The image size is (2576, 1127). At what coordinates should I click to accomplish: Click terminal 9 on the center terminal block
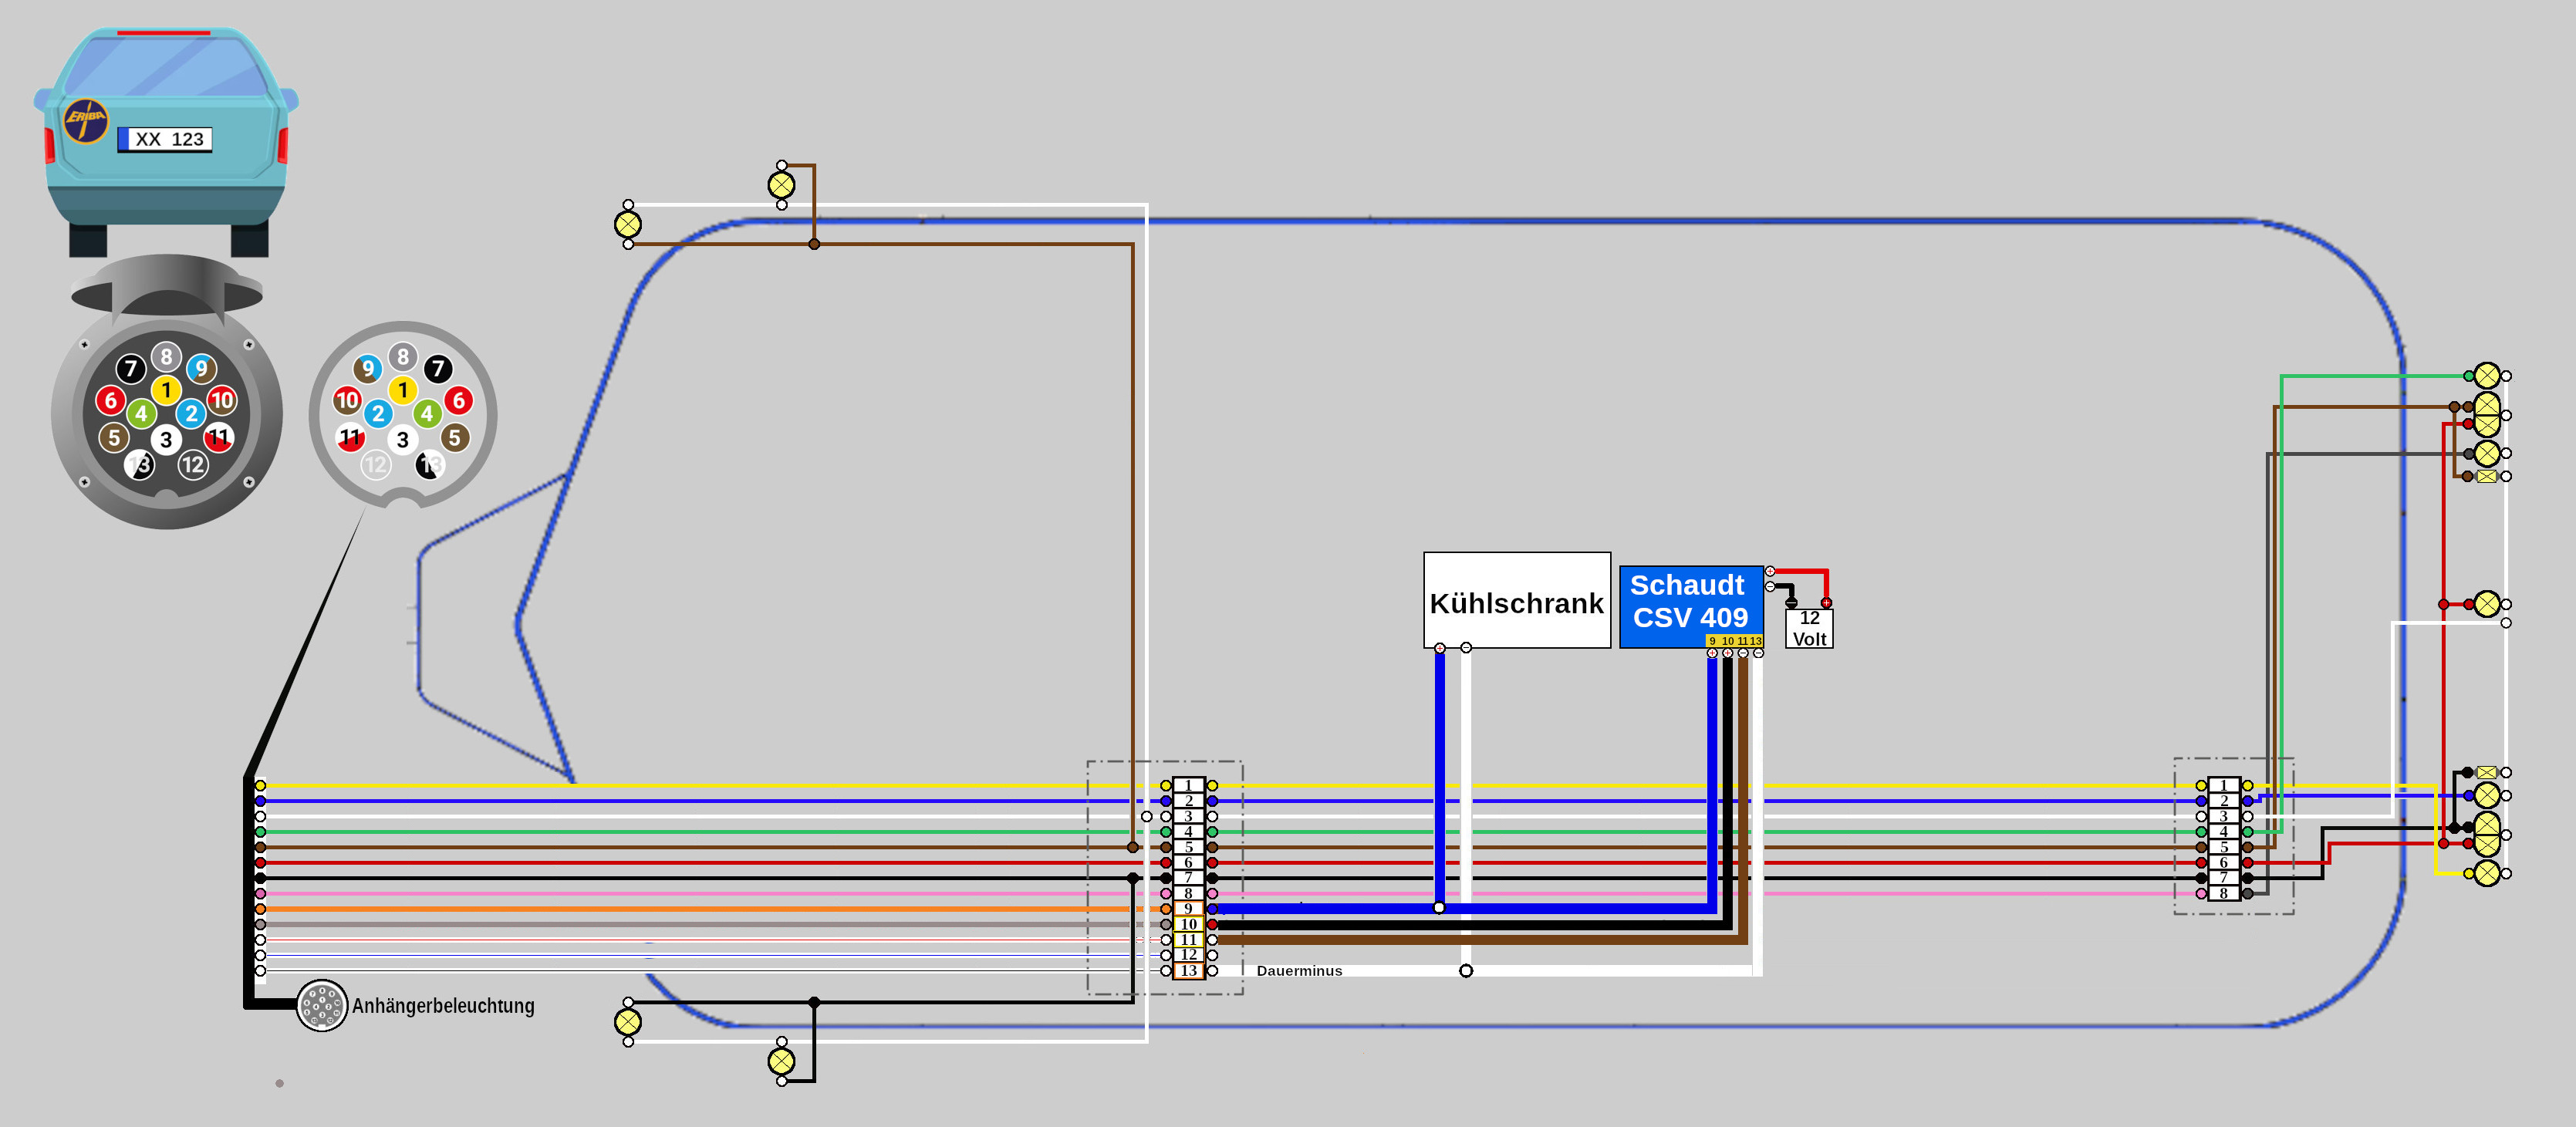(x=1188, y=909)
